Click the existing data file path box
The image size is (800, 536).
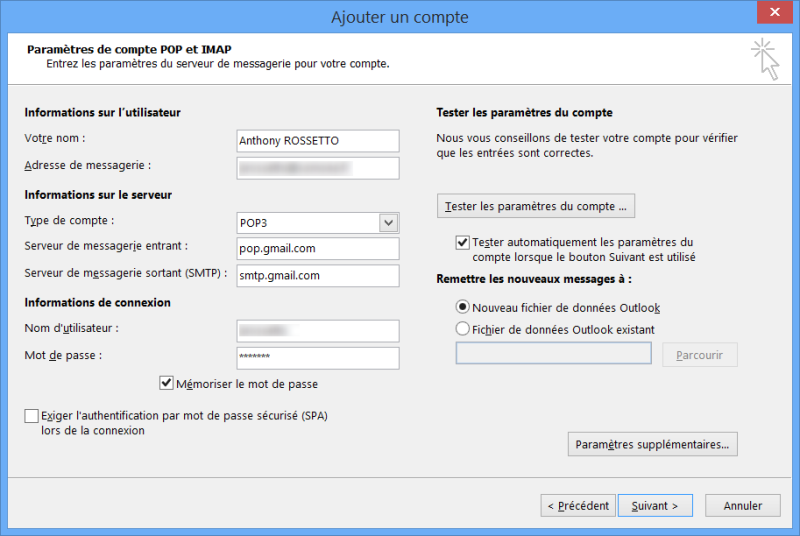[553, 354]
